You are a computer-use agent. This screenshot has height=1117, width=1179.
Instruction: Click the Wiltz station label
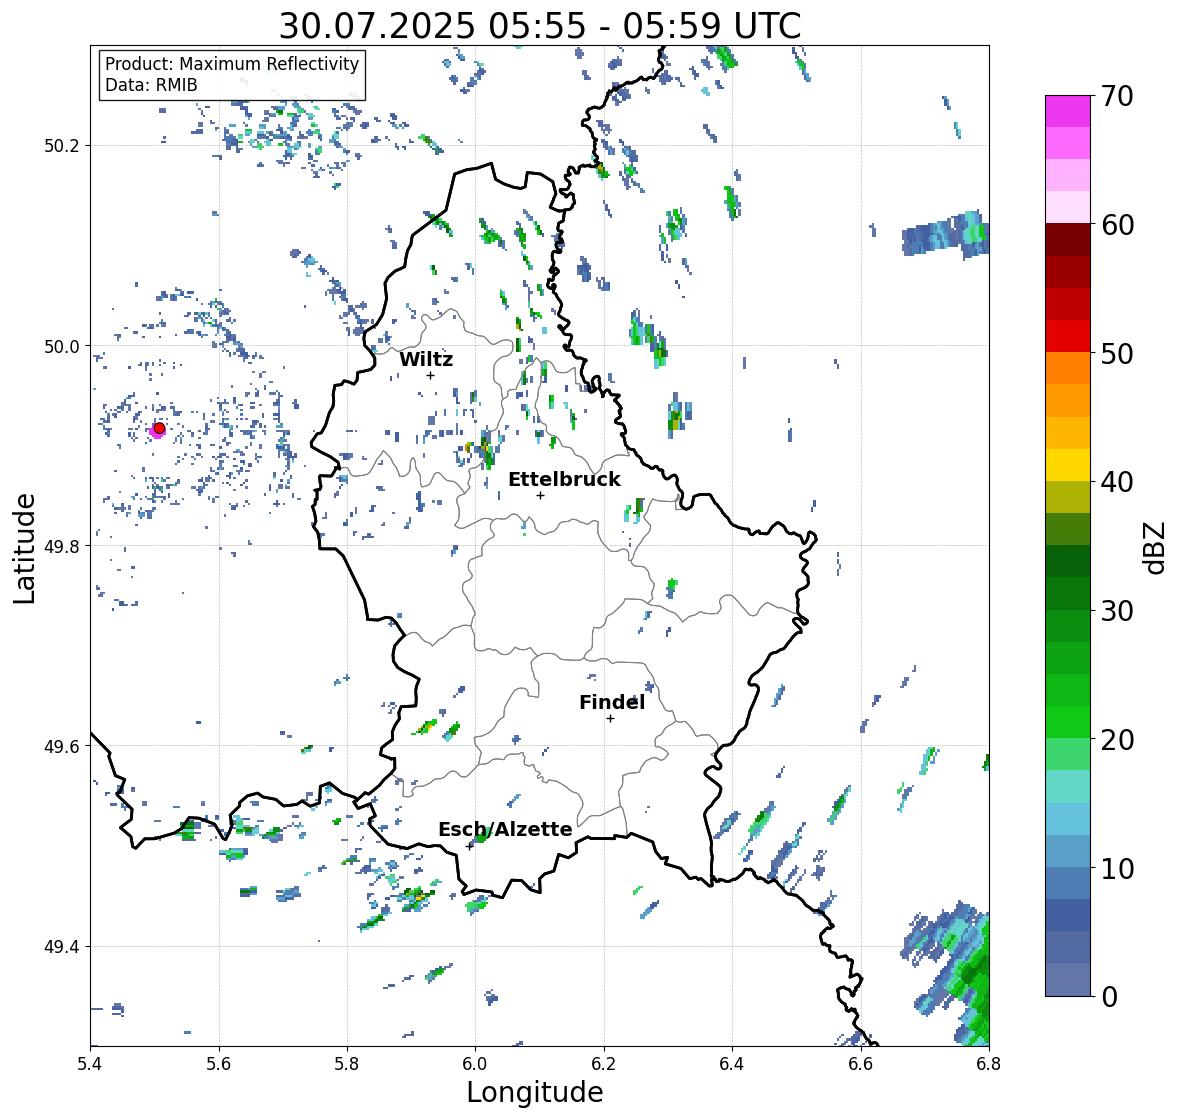tap(426, 359)
